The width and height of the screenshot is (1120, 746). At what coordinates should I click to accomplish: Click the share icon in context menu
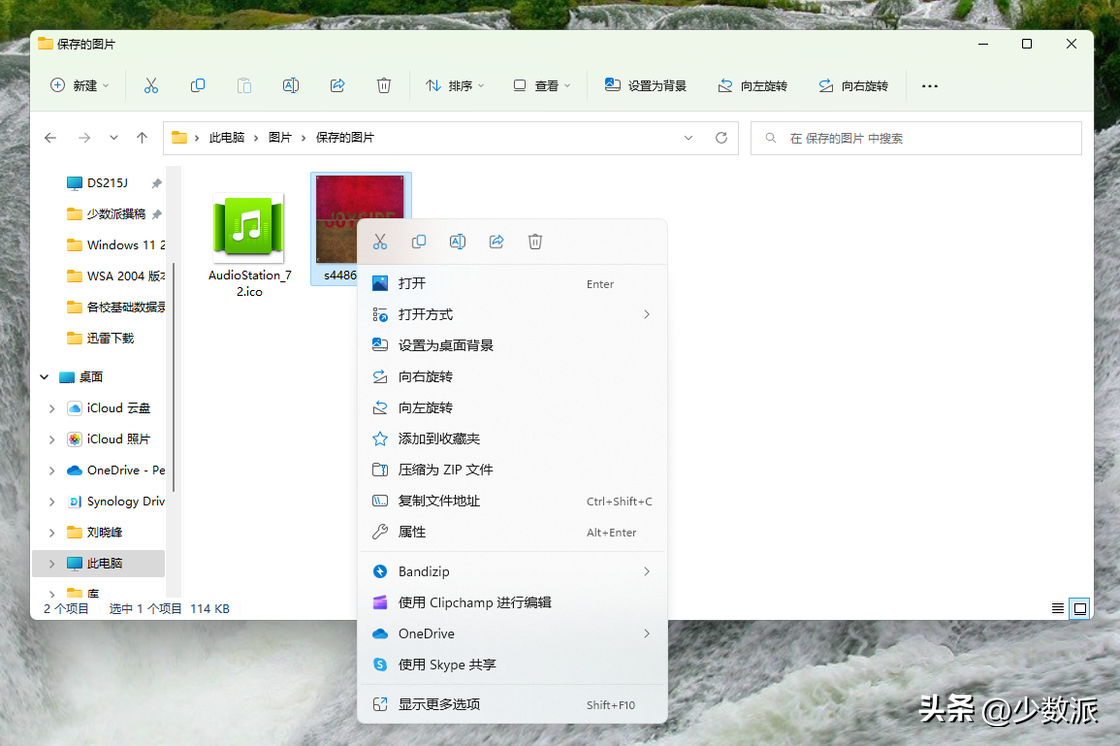point(496,242)
